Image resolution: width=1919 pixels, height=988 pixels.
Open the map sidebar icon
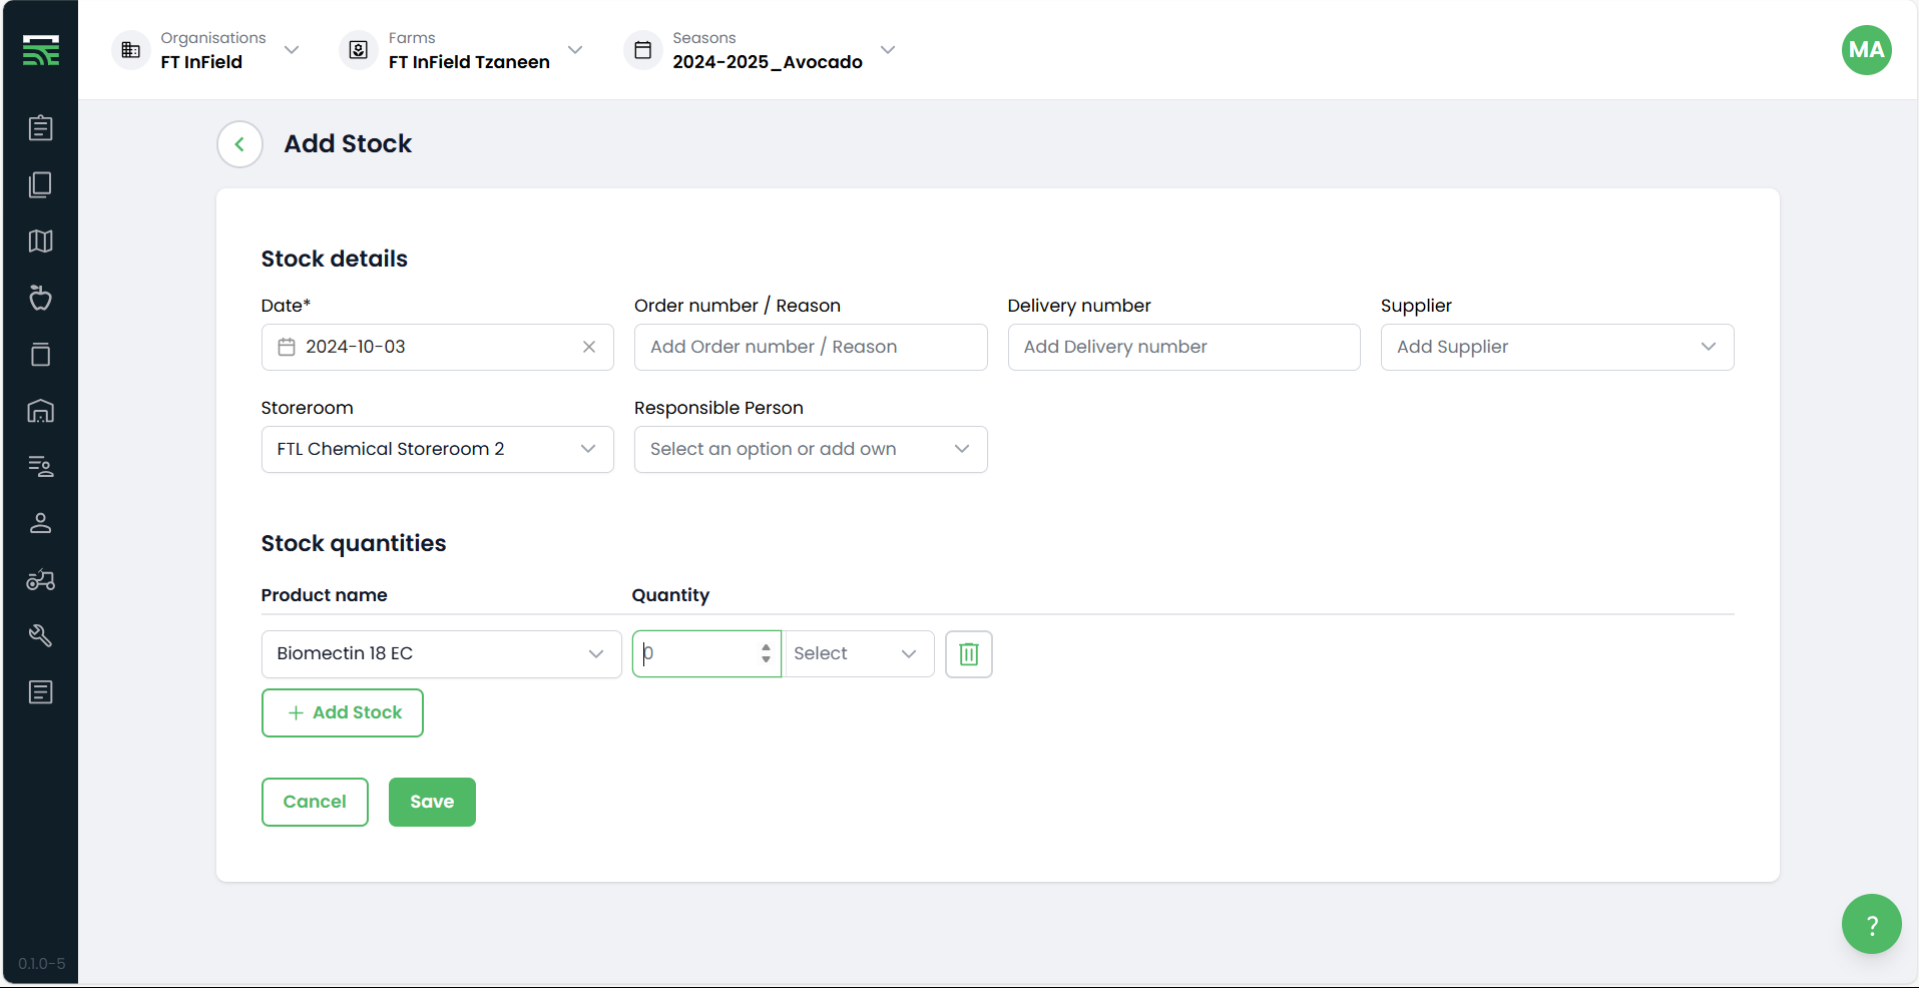pos(41,241)
